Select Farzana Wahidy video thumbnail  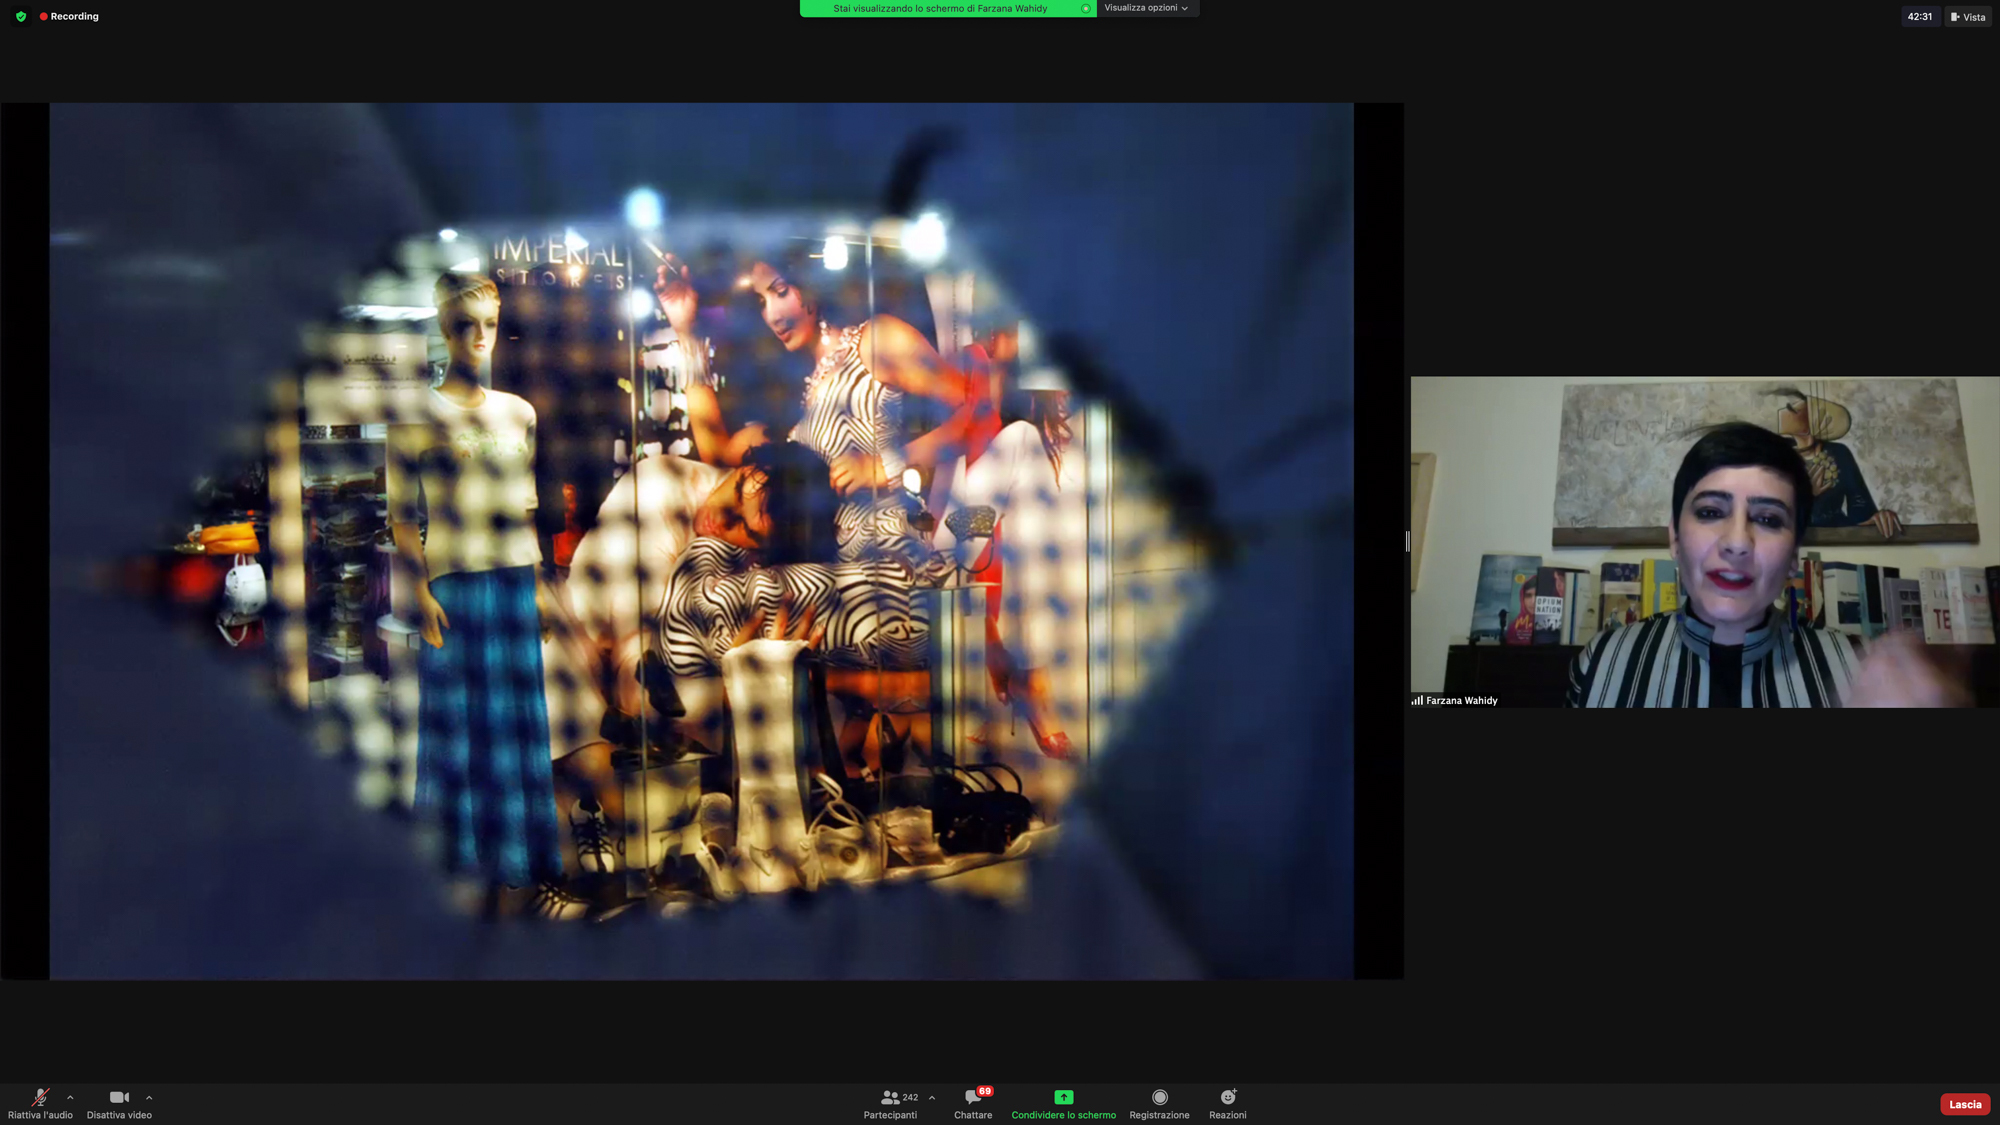point(1705,542)
